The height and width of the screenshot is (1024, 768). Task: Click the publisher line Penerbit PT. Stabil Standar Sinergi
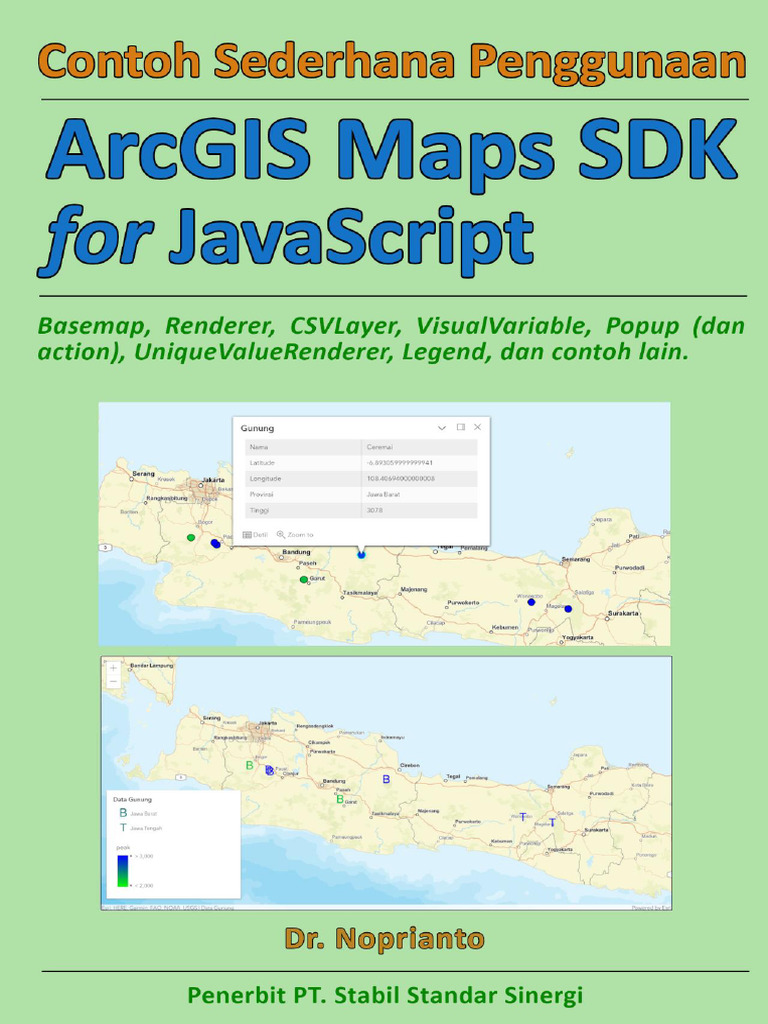385,997
